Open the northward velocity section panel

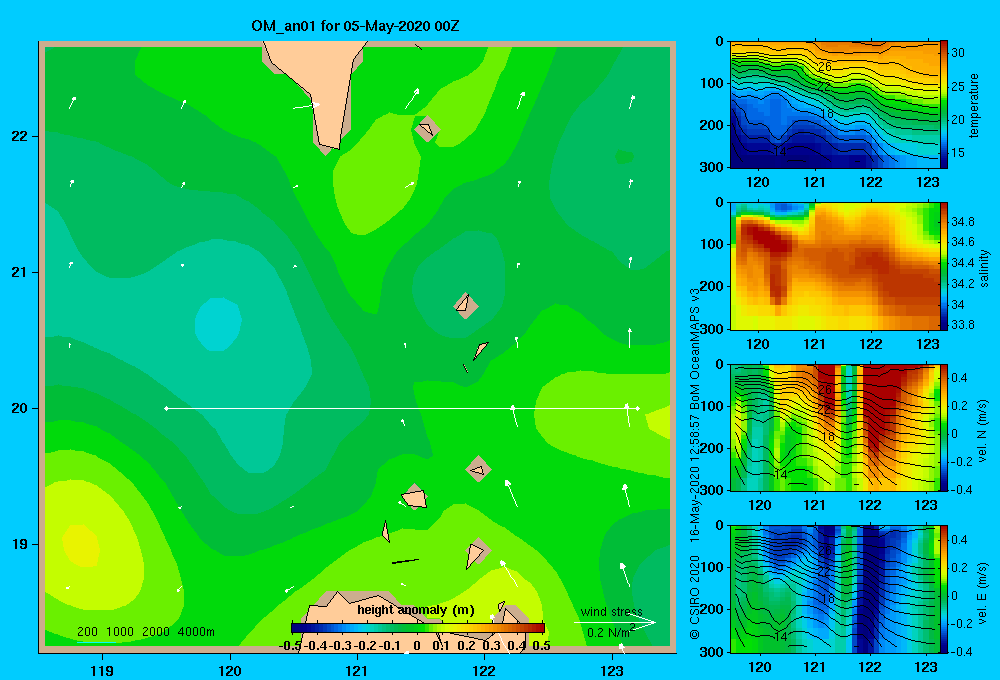pos(835,427)
